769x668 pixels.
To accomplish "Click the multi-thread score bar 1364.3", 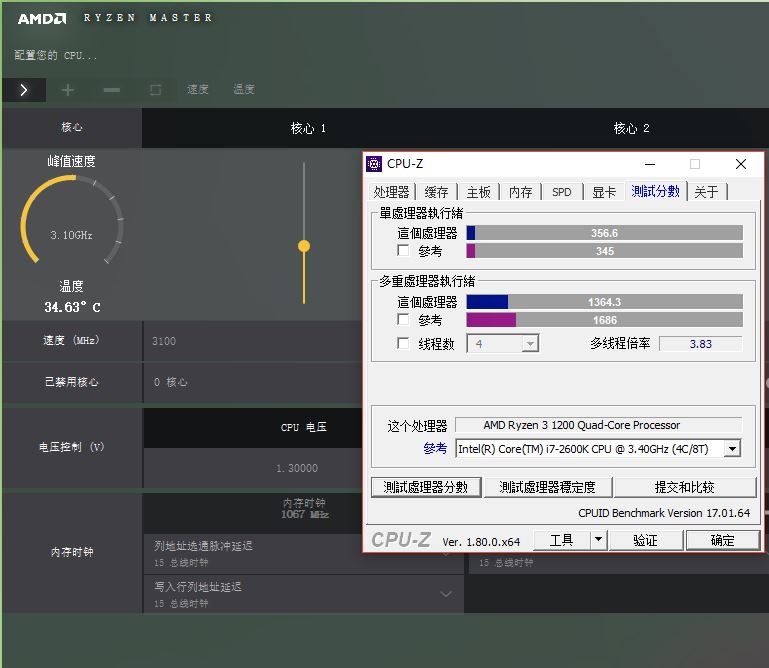I will tap(605, 302).
